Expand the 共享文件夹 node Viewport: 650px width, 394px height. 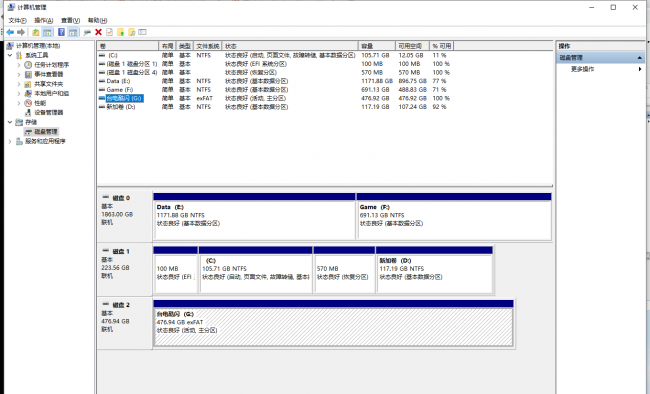(x=19, y=84)
